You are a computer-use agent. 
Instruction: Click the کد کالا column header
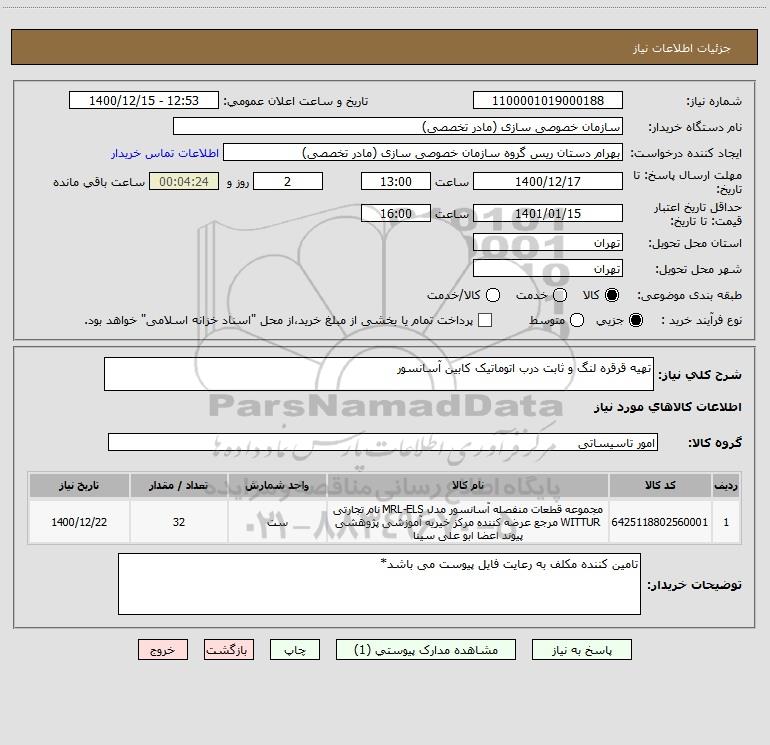pos(660,485)
